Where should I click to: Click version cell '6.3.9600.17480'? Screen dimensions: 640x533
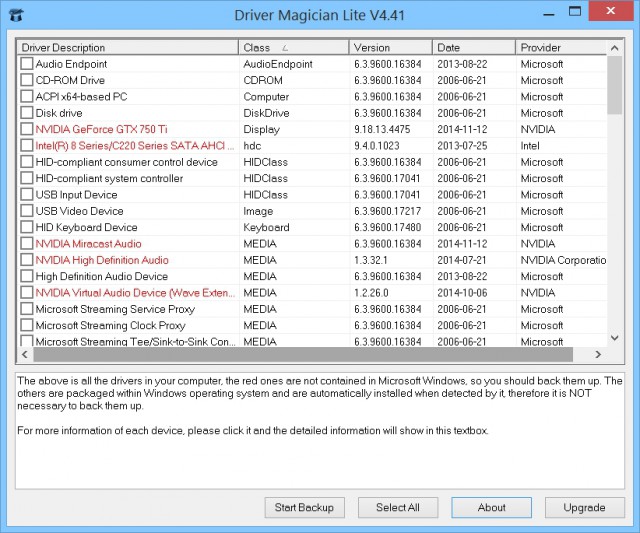[x=388, y=227]
